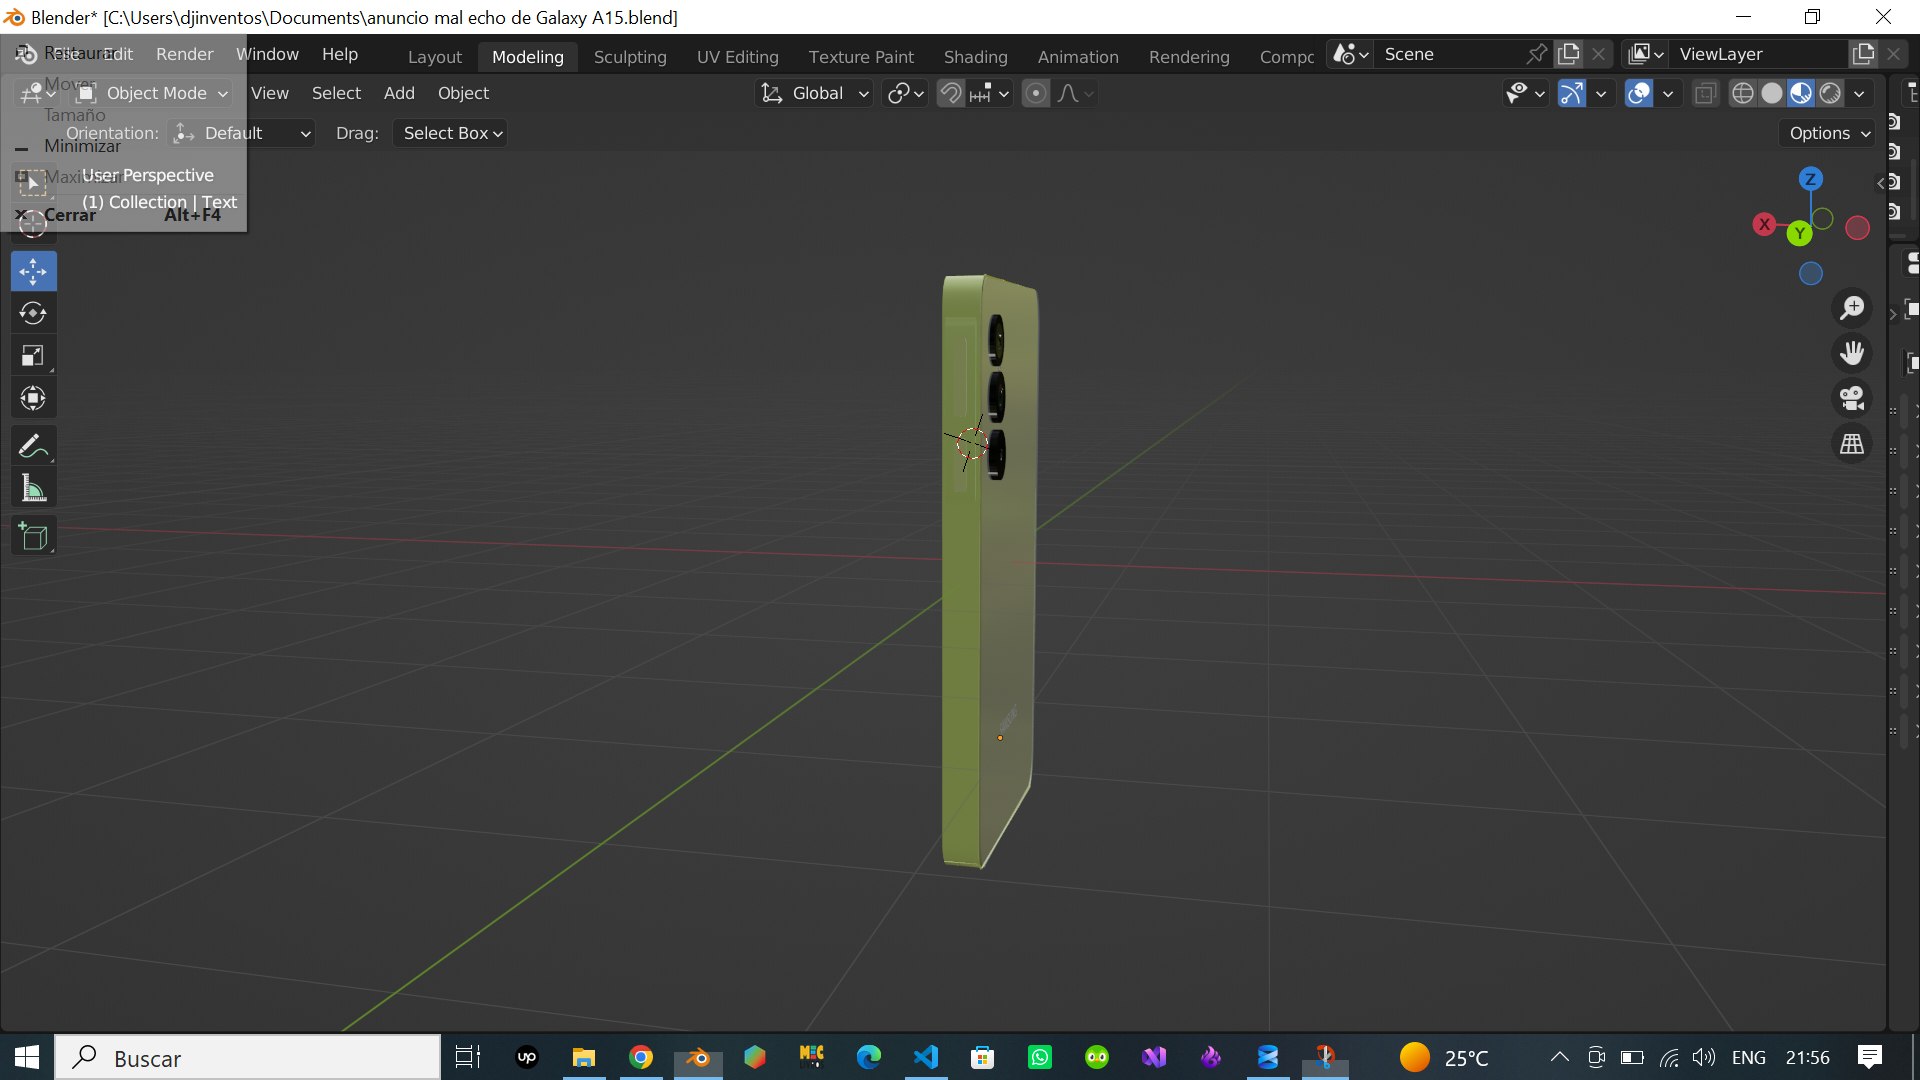Click the Scene name field

tap(1448, 54)
